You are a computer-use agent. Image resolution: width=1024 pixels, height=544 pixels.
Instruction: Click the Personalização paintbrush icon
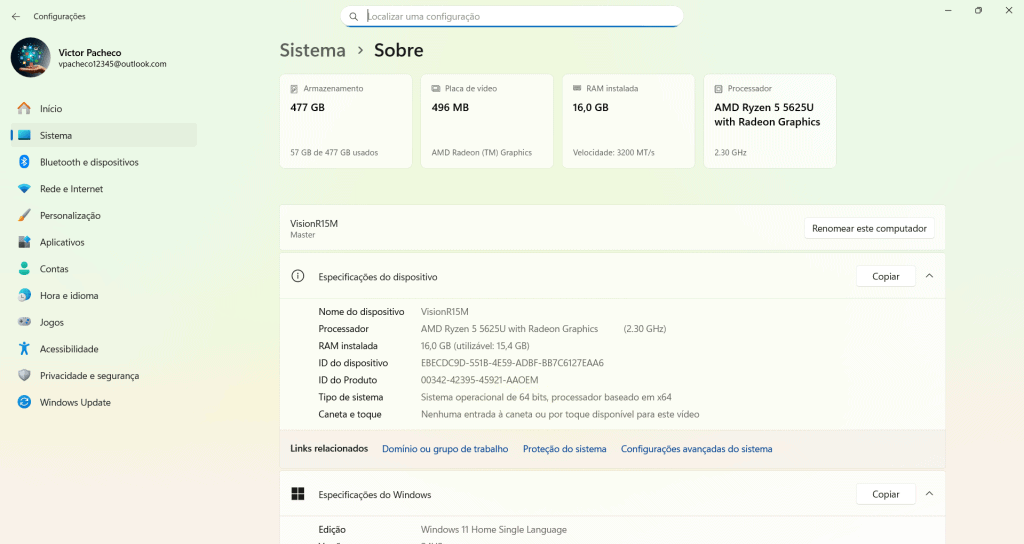pos(24,216)
